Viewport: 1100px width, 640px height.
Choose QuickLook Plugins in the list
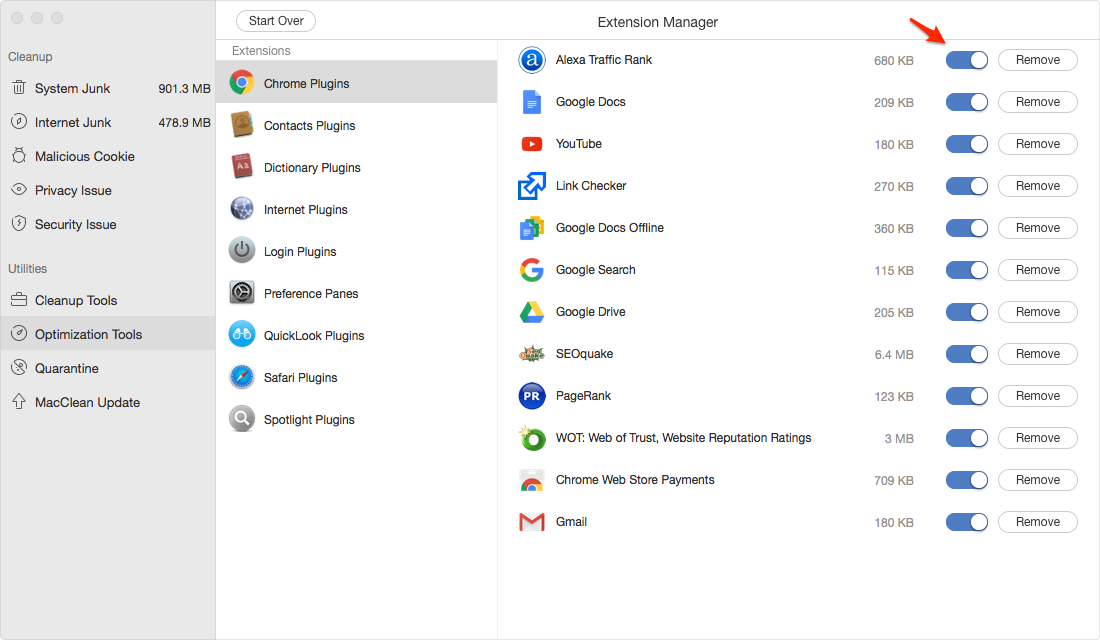356,335
